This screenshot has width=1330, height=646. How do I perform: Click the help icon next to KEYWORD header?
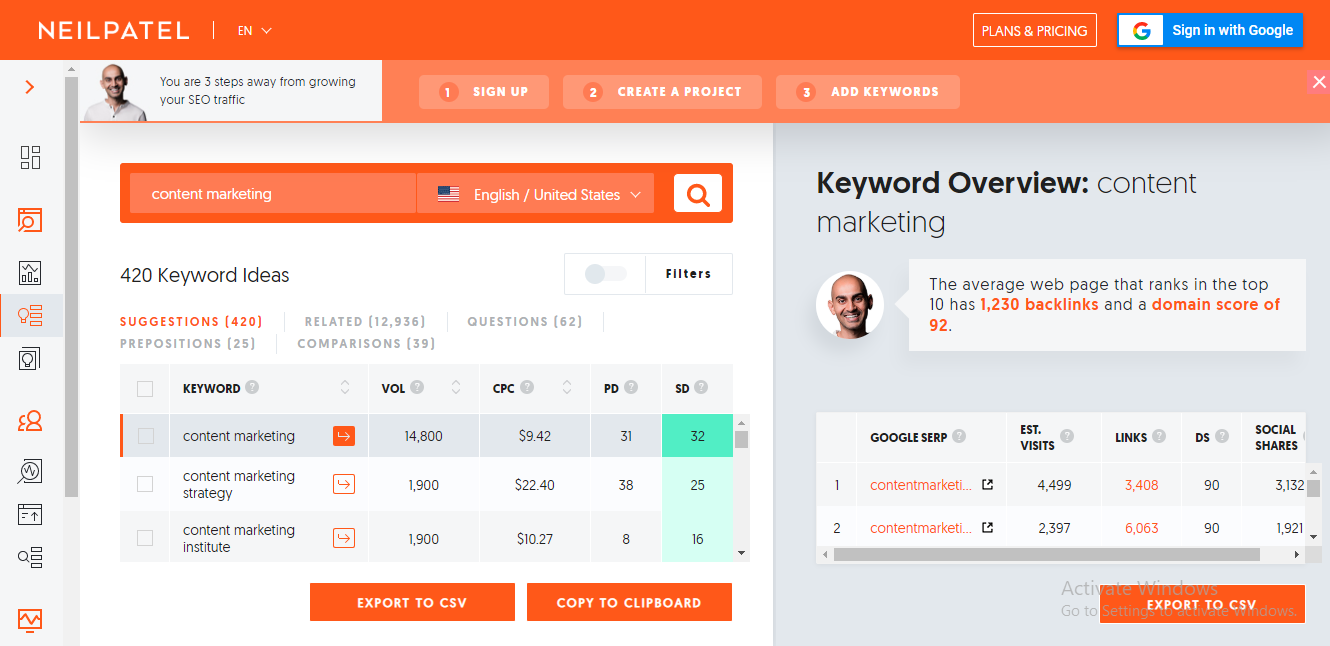tap(252, 388)
